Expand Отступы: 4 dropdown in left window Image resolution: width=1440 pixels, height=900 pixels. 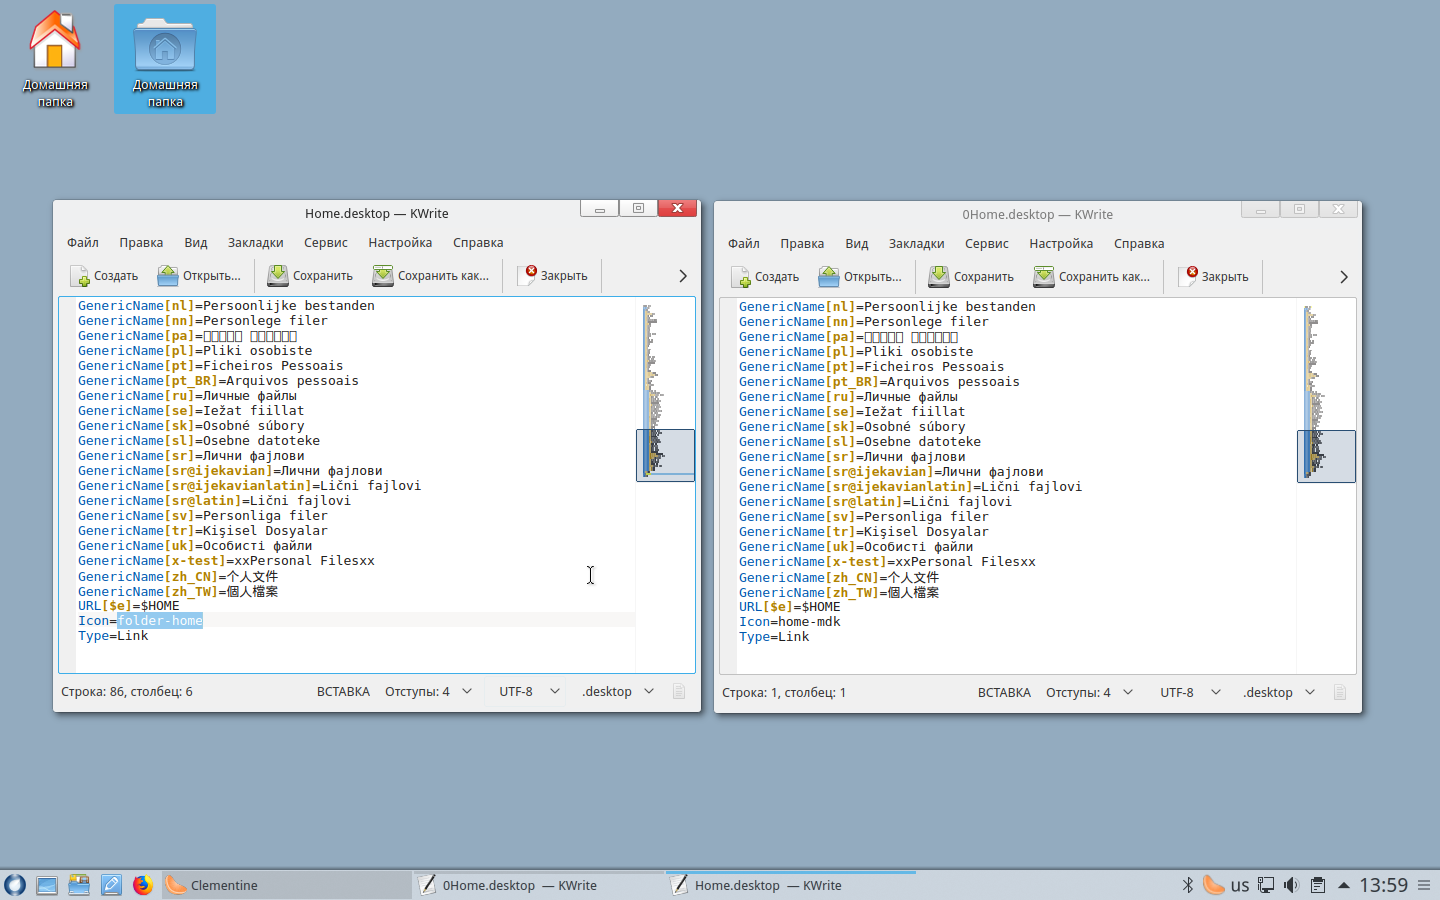(x=428, y=692)
